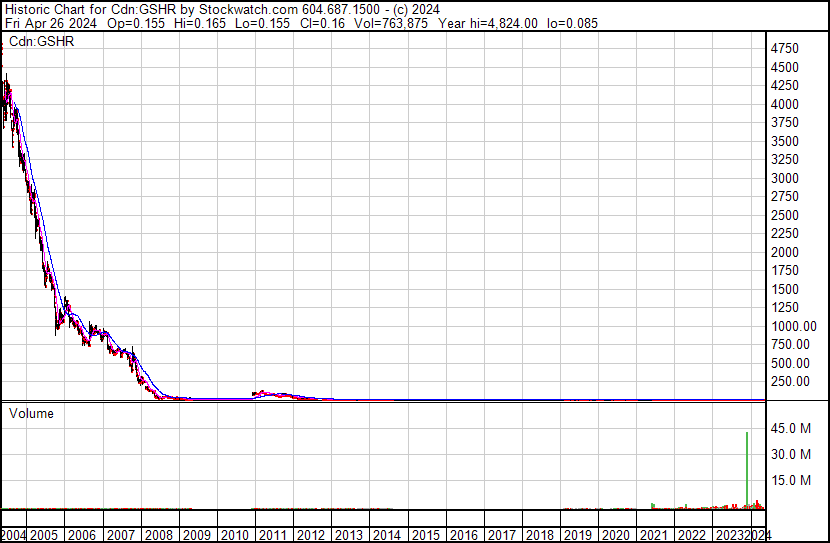Screen dimensions: 830x543
Task: Select the 2019 year marker on time axis
Action: coord(578,535)
